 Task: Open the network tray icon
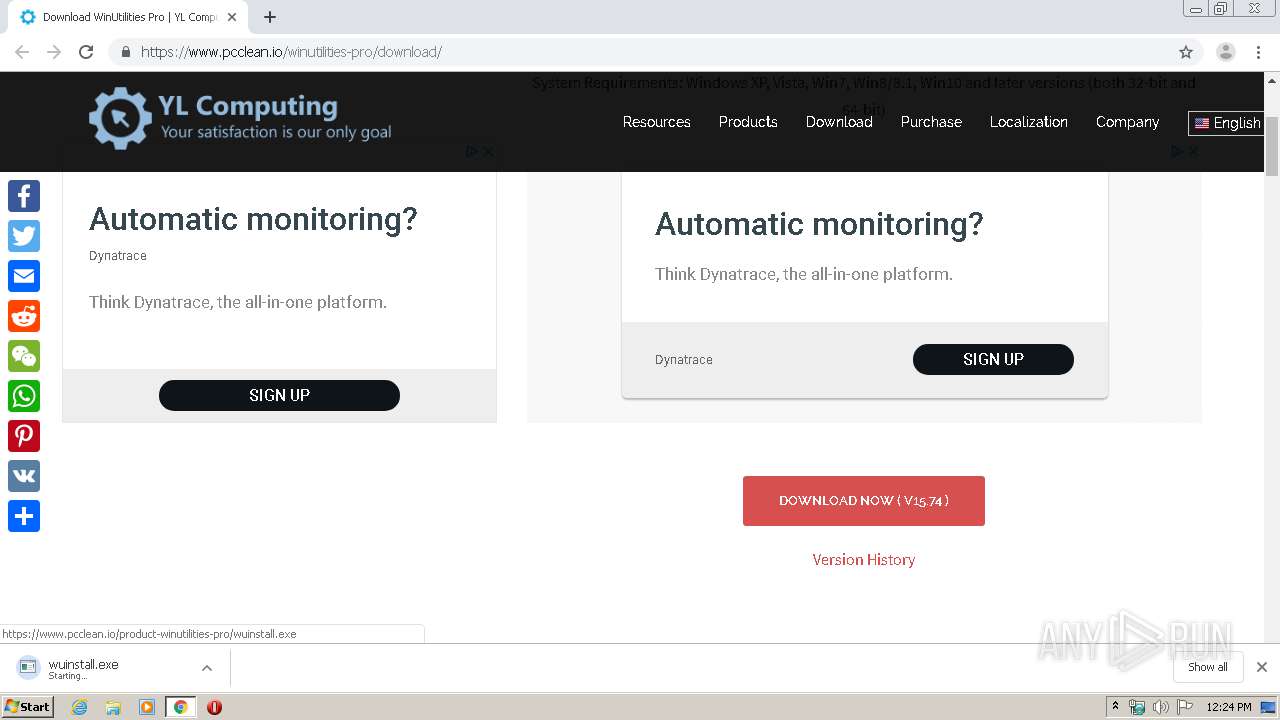pos(1137,707)
